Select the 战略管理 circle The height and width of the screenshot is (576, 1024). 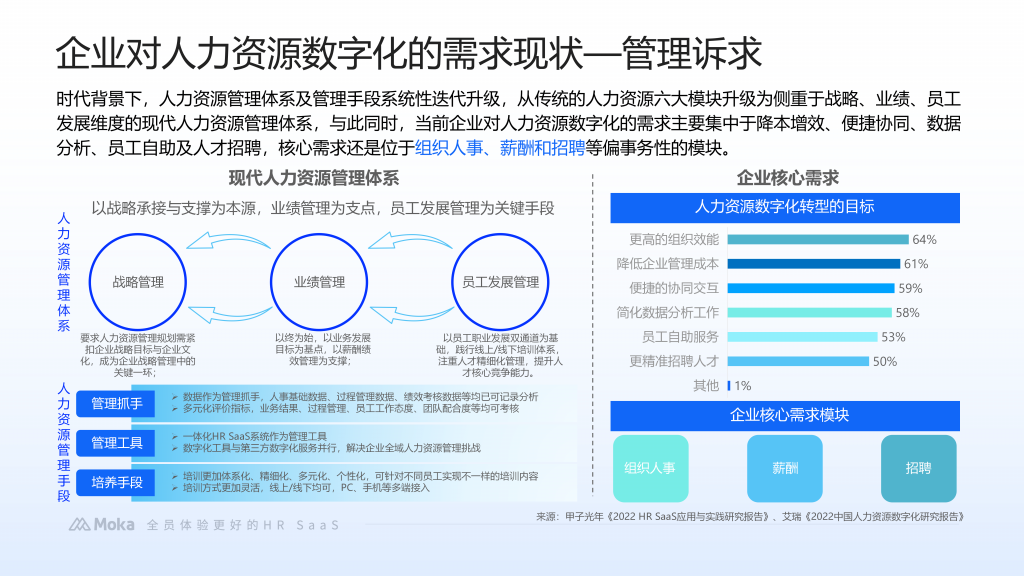(138, 282)
